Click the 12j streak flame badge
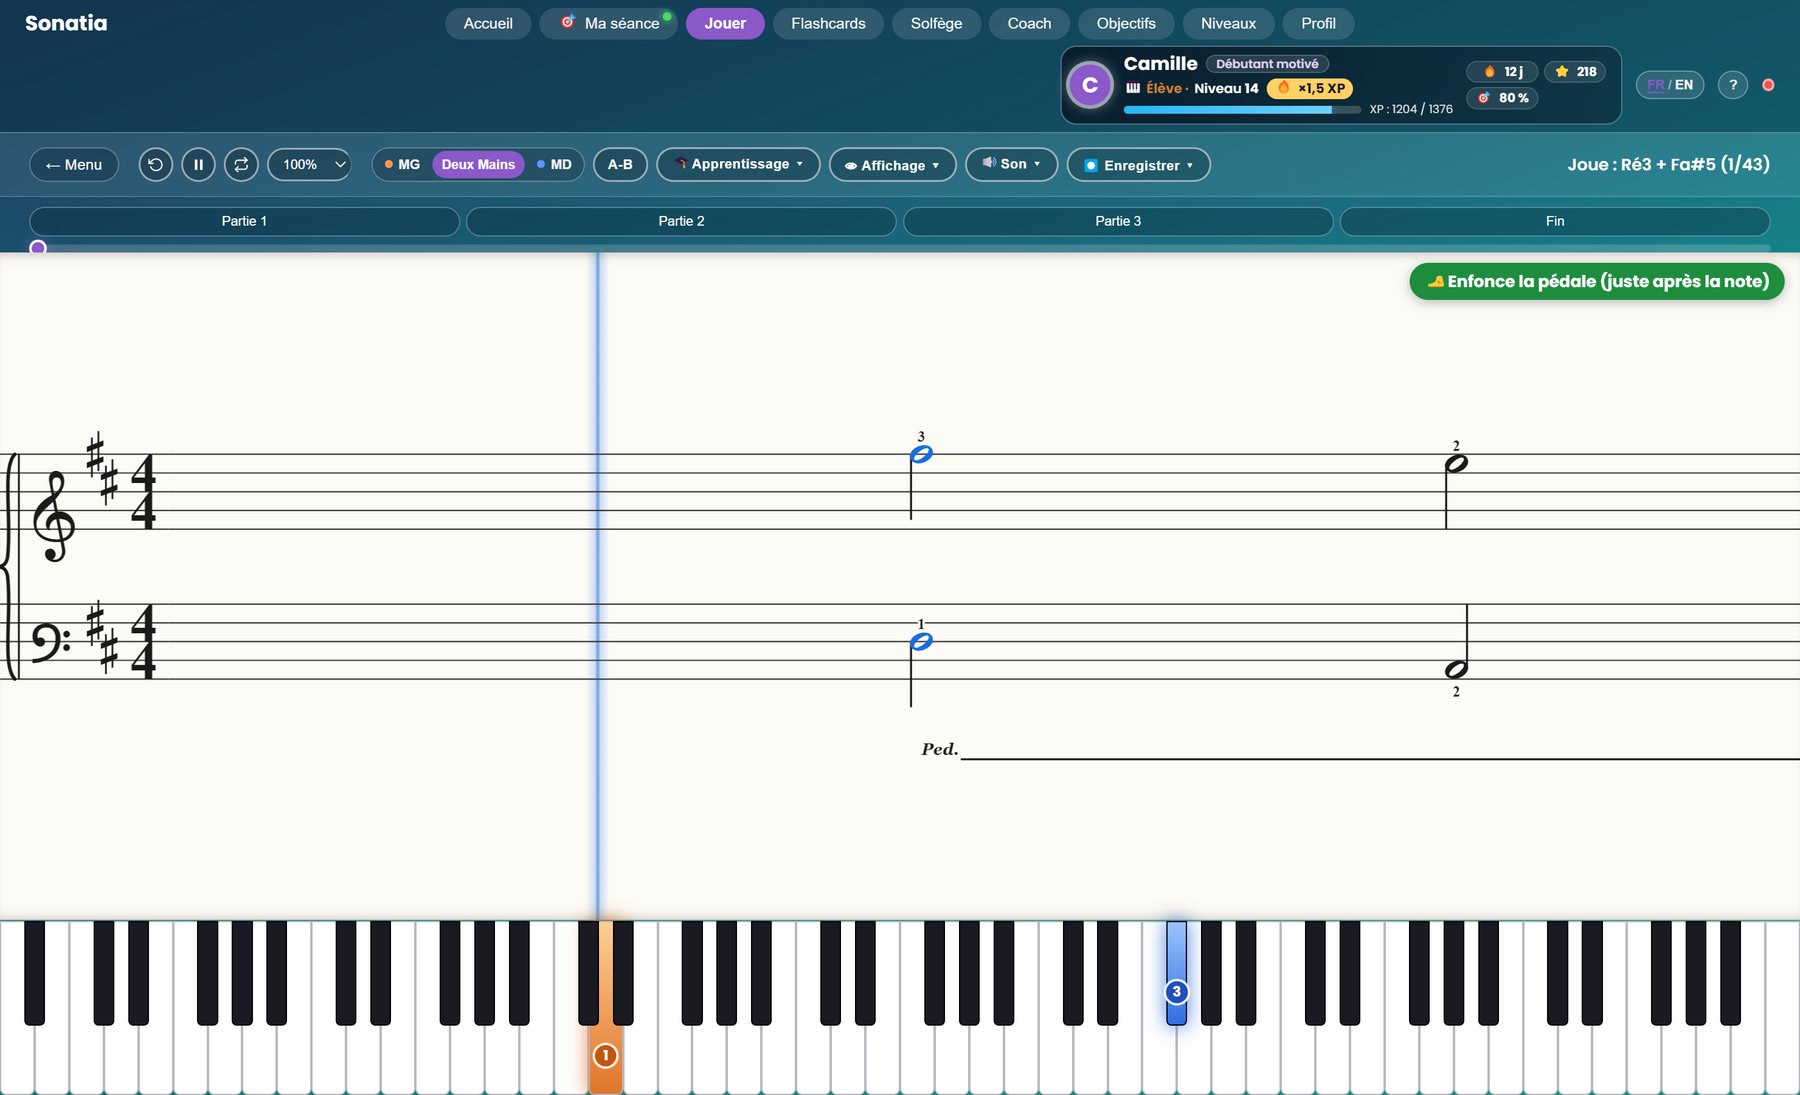1800x1095 pixels. (x=1503, y=71)
